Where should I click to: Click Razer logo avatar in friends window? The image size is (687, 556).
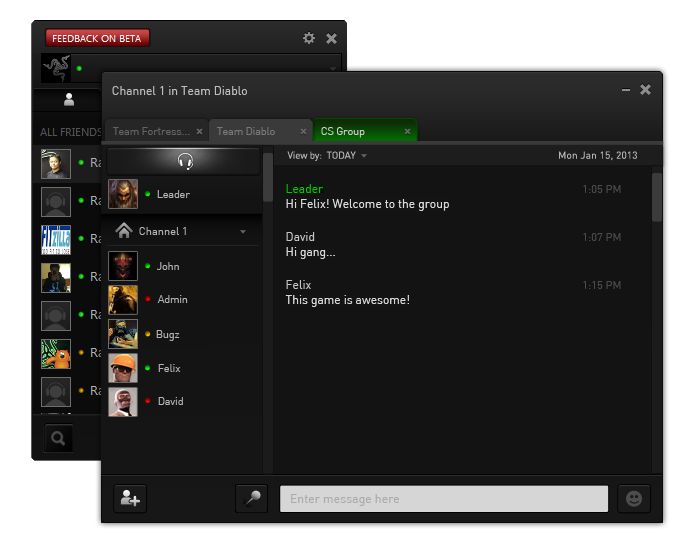[56, 68]
